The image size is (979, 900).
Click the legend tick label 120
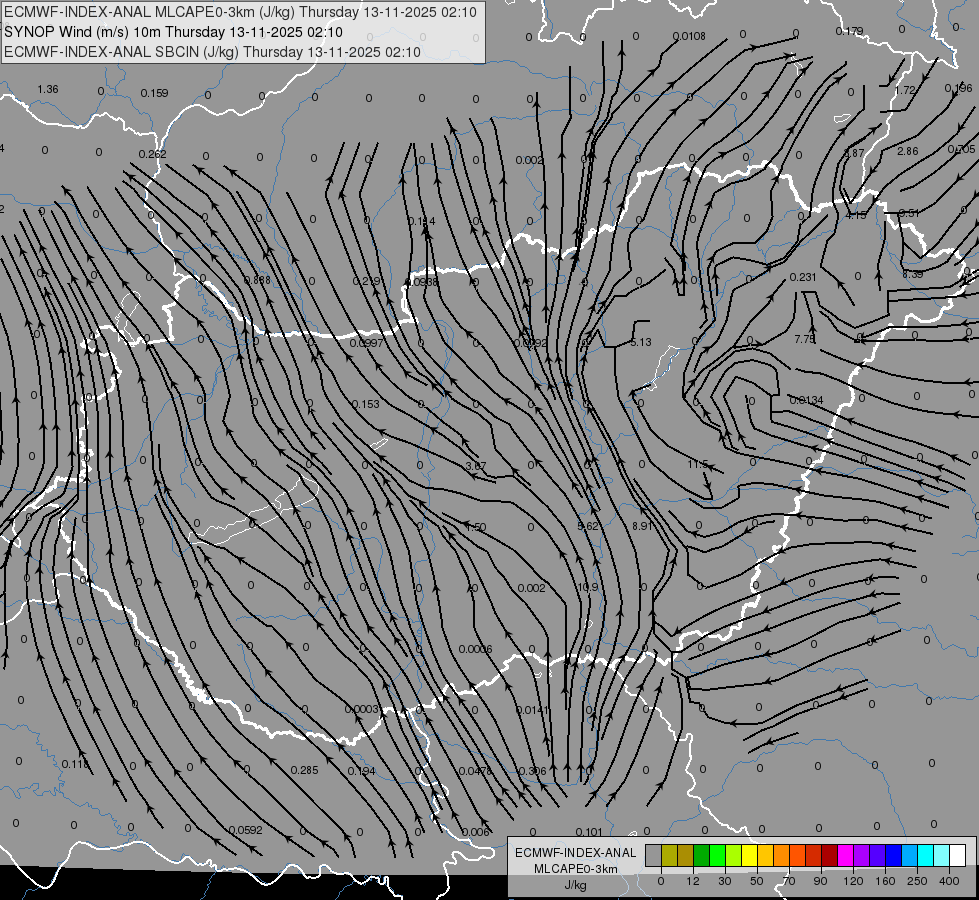click(853, 881)
